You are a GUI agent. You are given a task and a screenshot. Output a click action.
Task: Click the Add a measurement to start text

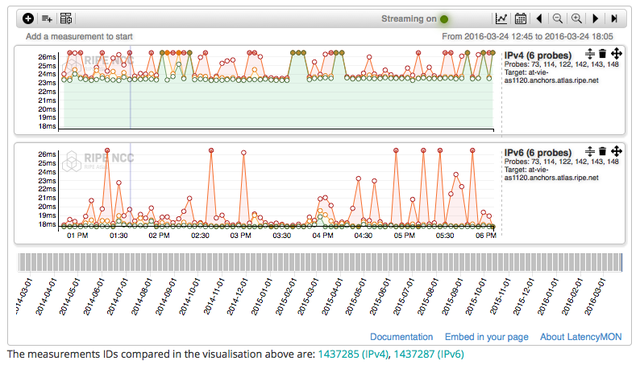(79, 37)
